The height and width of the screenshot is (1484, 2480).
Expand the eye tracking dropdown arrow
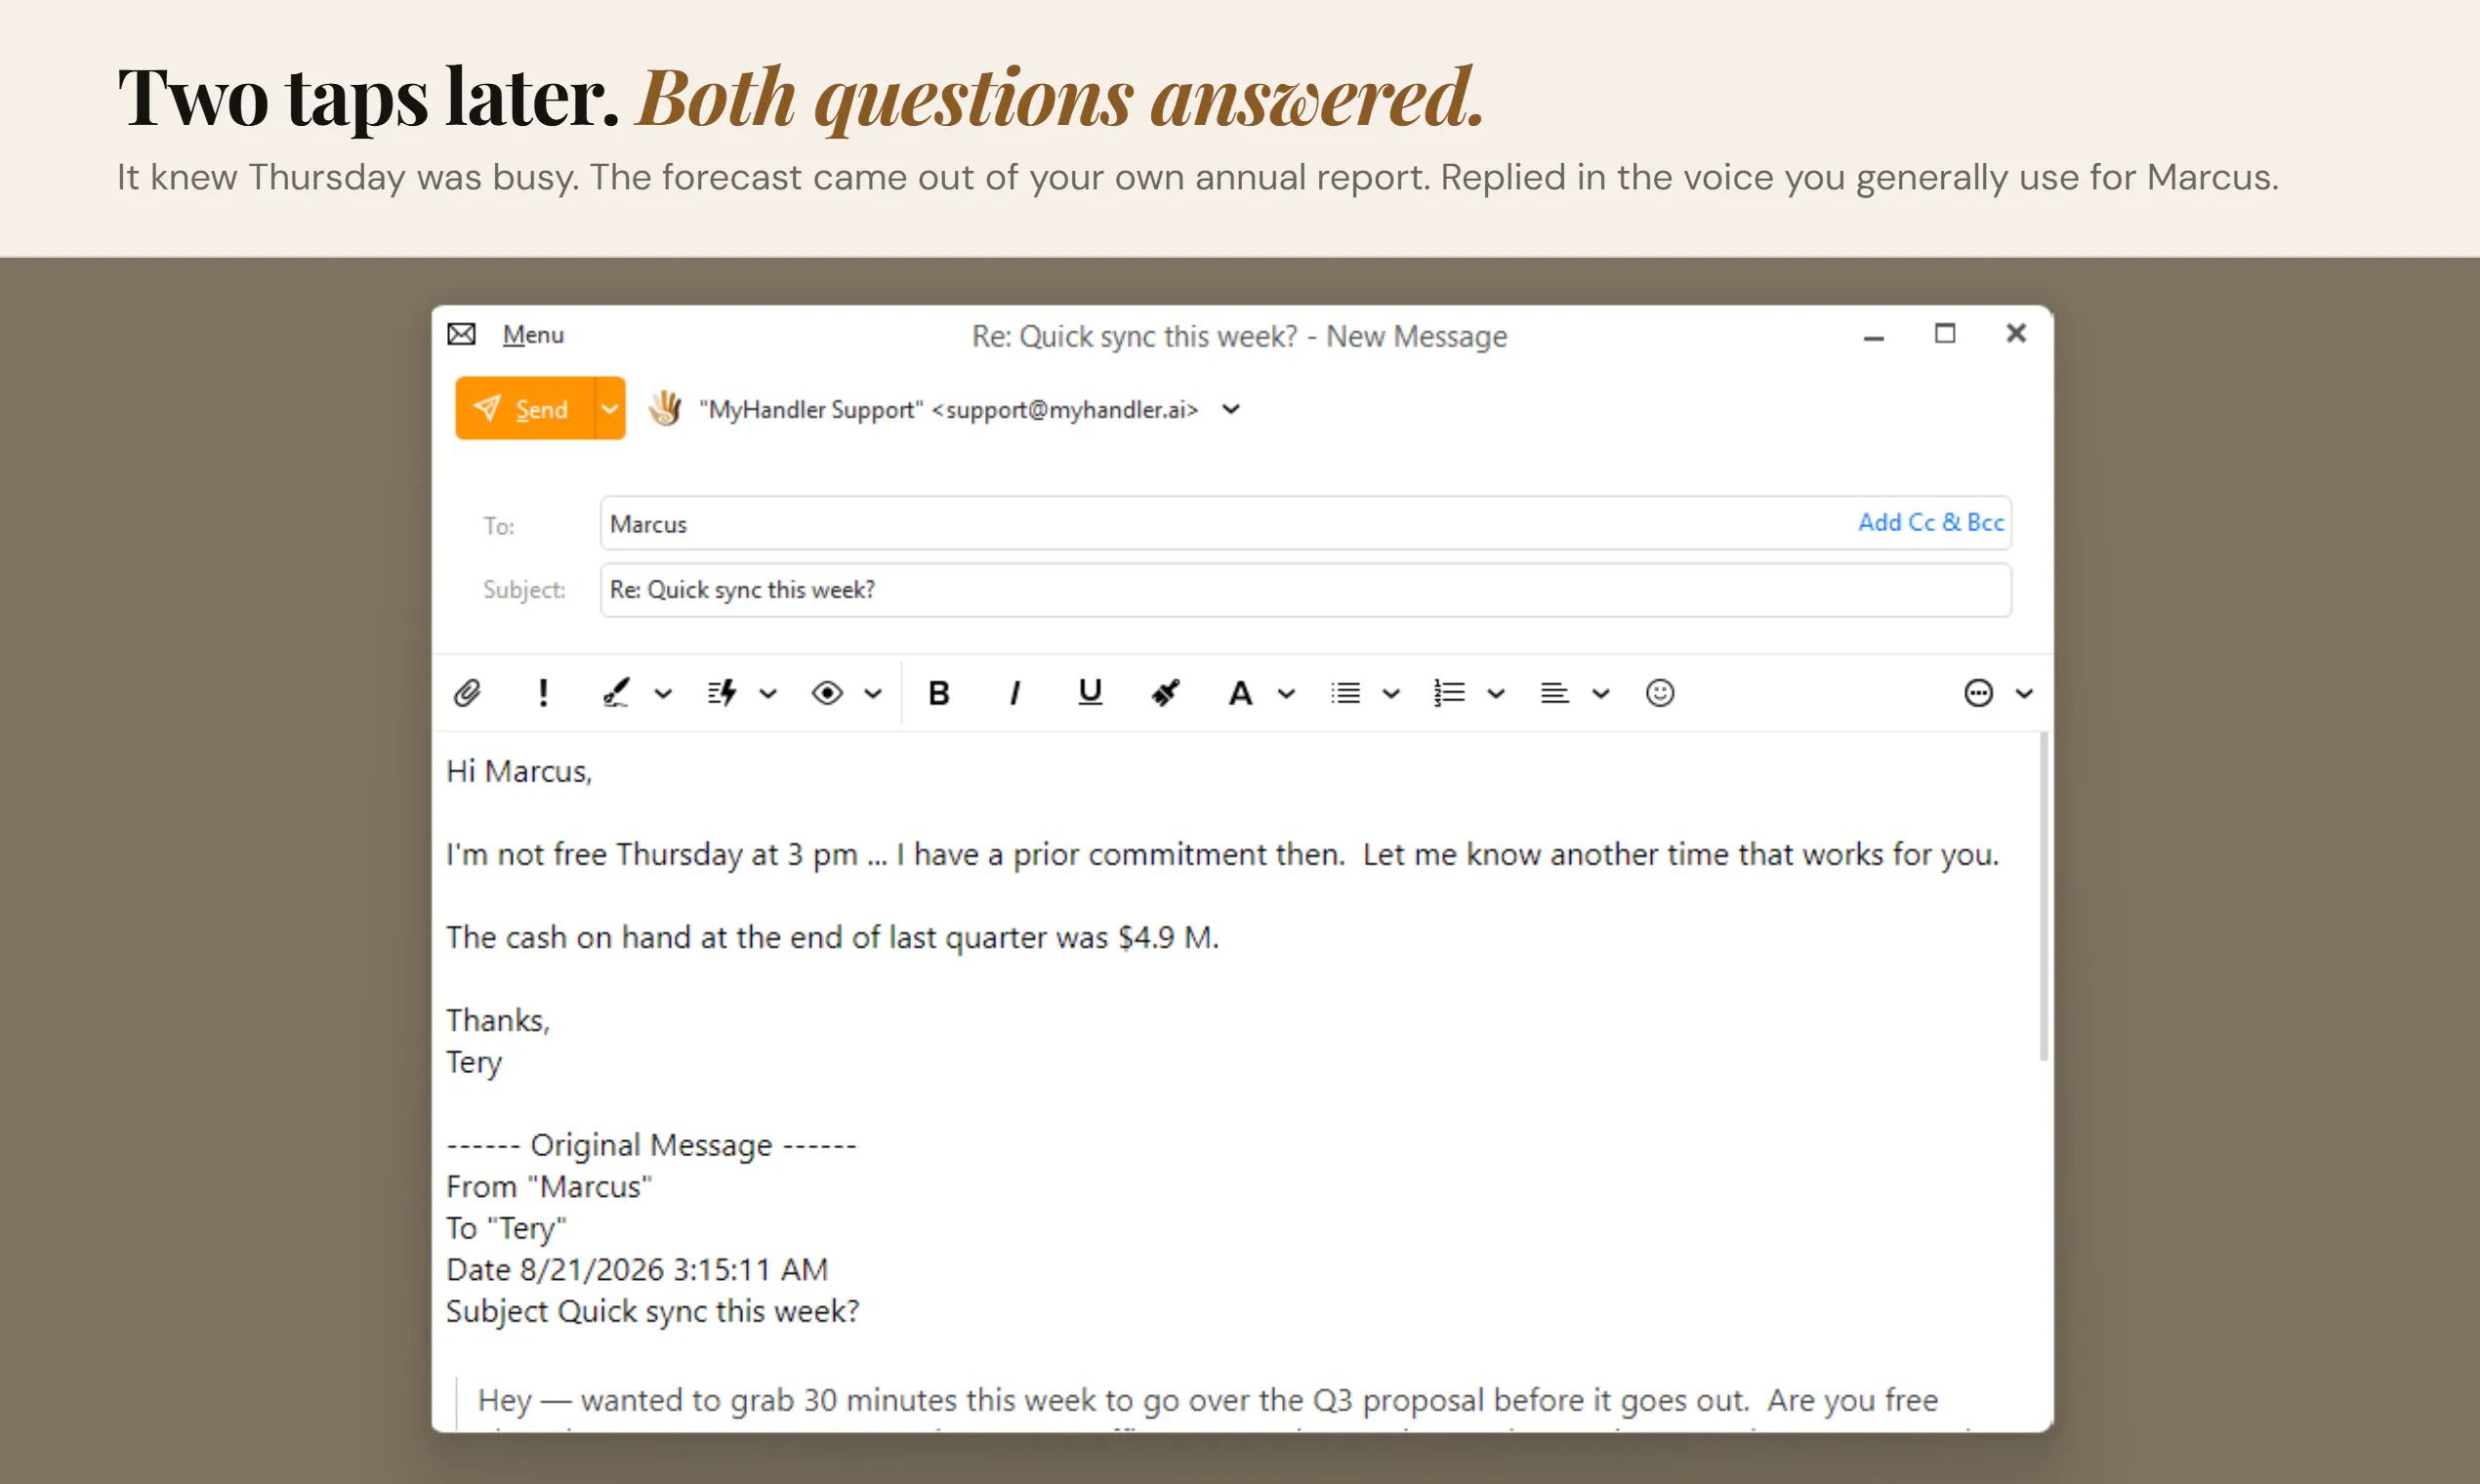[x=873, y=693]
